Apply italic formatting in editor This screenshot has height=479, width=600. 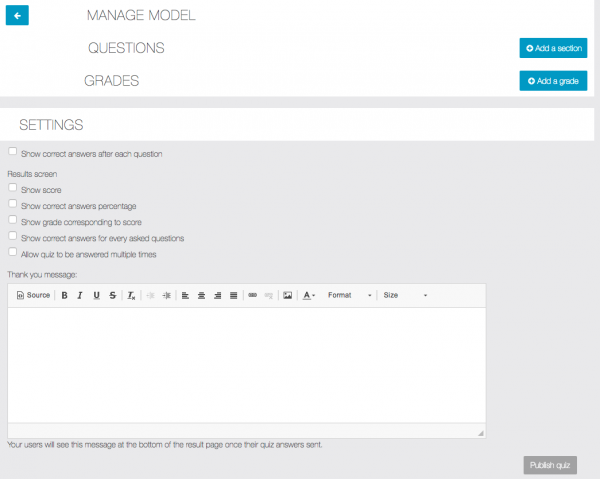(x=80, y=295)
